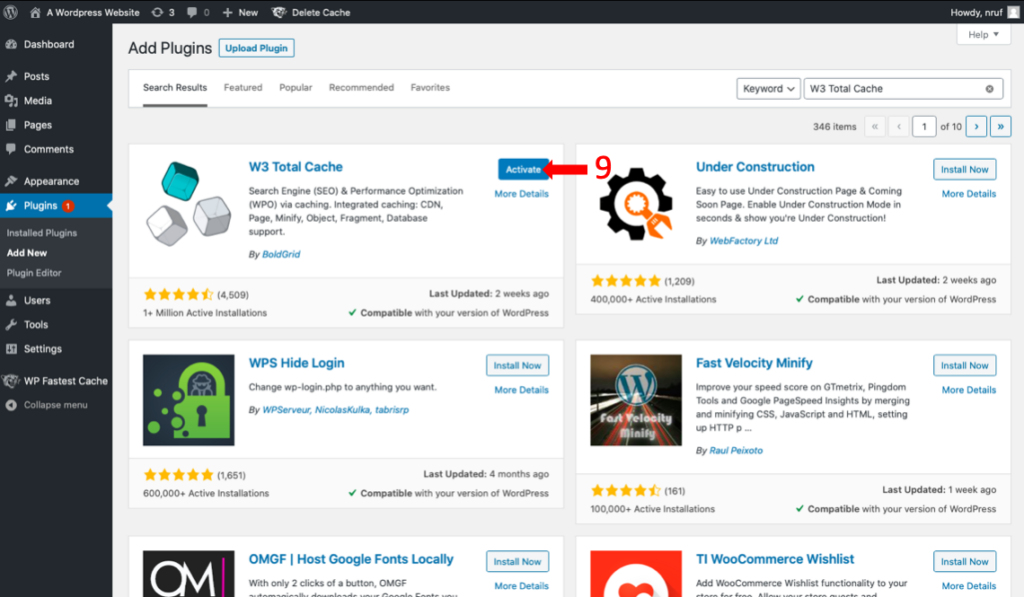1024x597 pixels.
Task: Open the WordPress logo menu
Action: tap(12, 12)
